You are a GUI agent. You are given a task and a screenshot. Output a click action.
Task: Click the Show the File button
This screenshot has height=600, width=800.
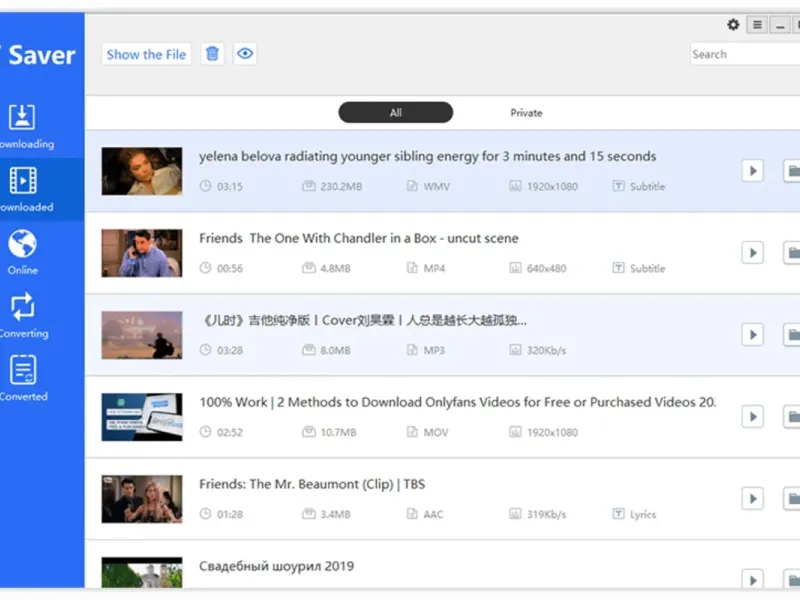146,54
